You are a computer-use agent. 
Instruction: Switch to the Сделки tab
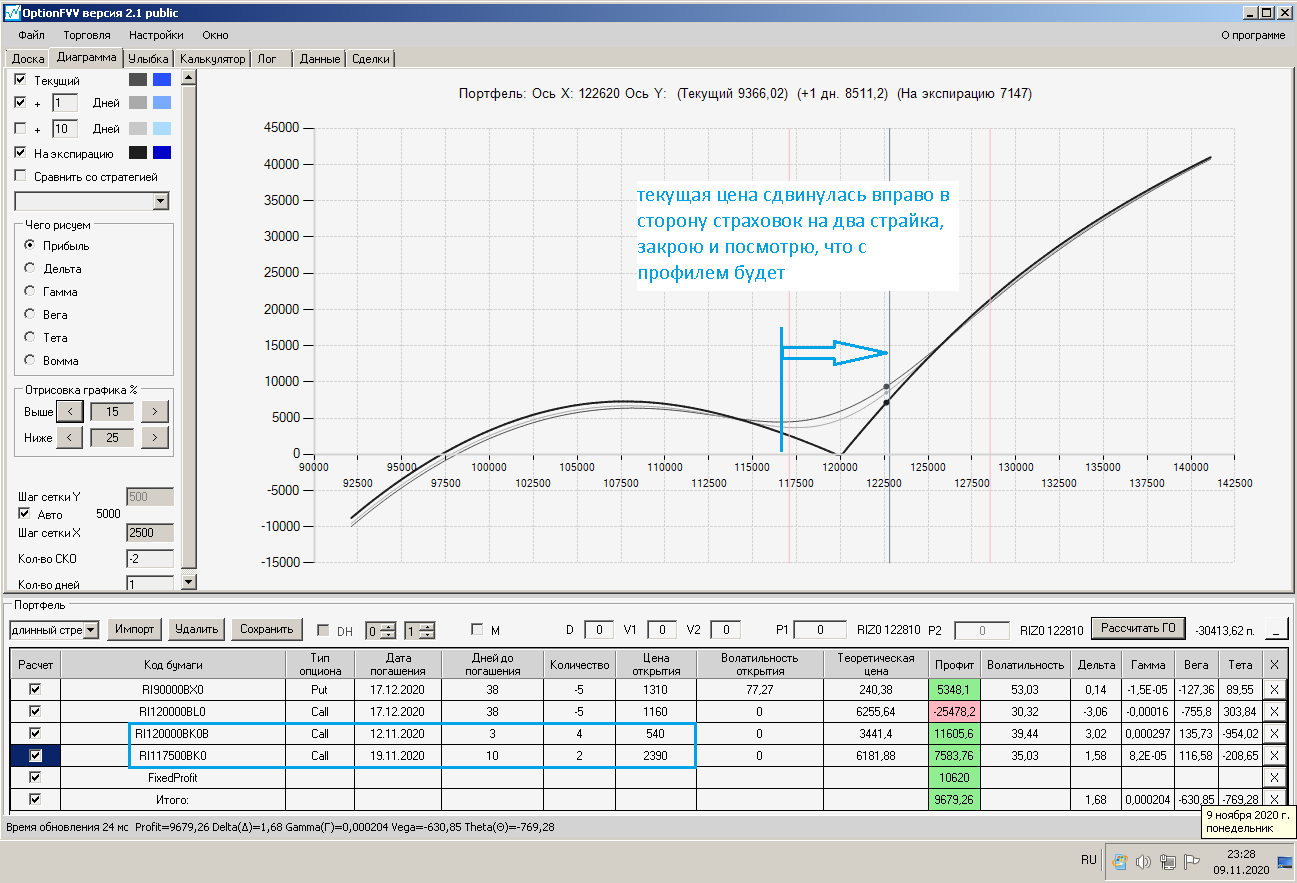pos(371,59)
